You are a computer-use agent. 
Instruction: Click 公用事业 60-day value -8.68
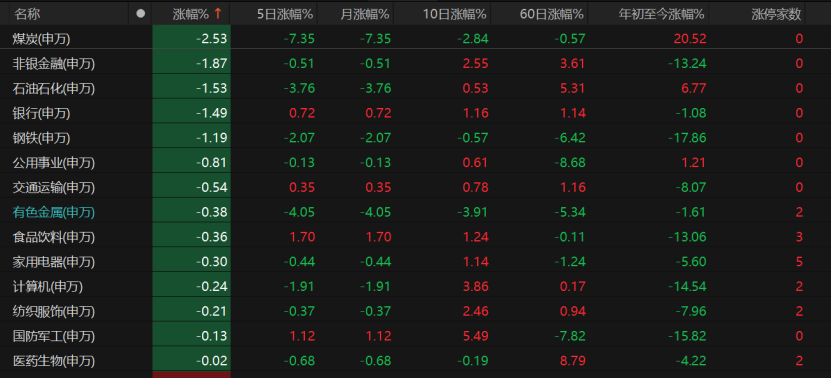pyautogui.click(x=569, y=162)
